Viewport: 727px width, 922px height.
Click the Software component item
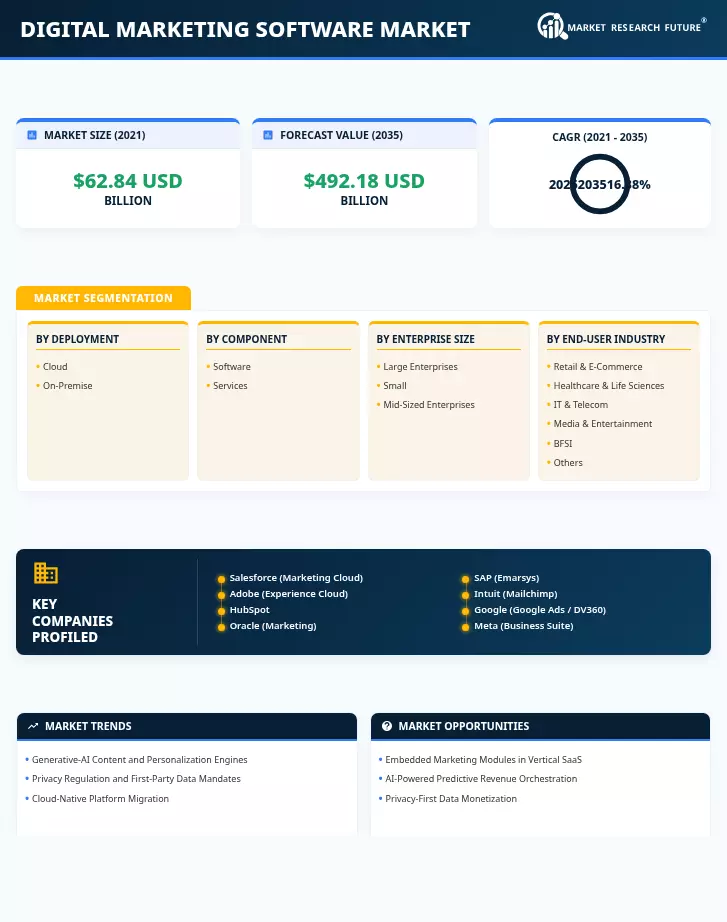pyautogui.click(x=232, y=367)
